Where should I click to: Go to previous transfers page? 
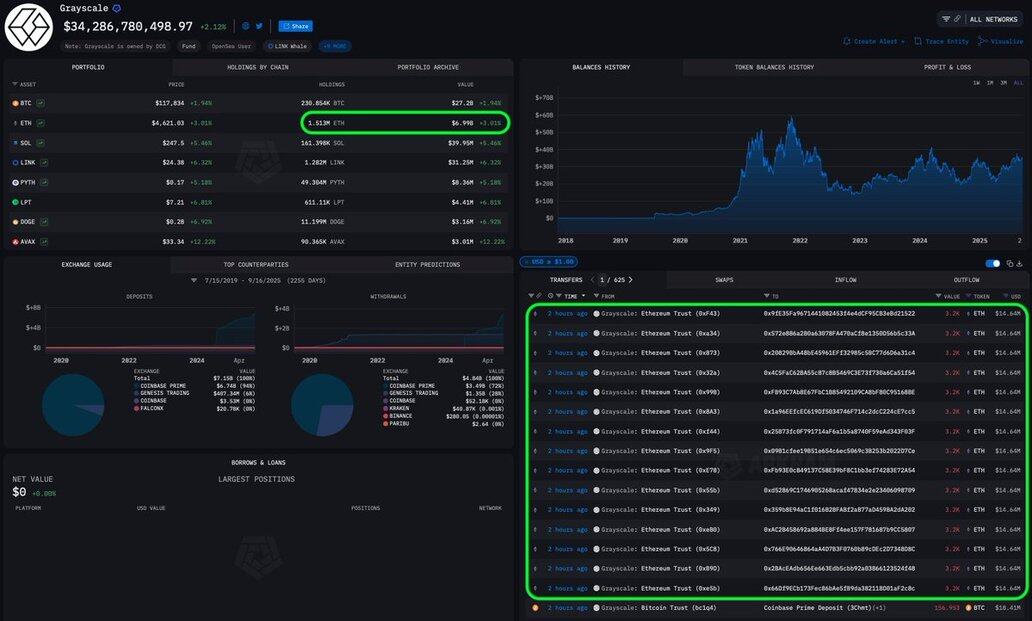pyautogui.click(x=592, y=280)
